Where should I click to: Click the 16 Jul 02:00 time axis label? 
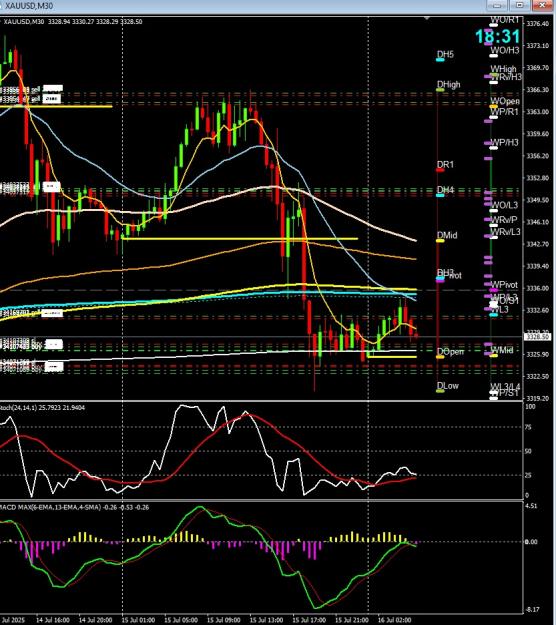(x=394, y=620)
